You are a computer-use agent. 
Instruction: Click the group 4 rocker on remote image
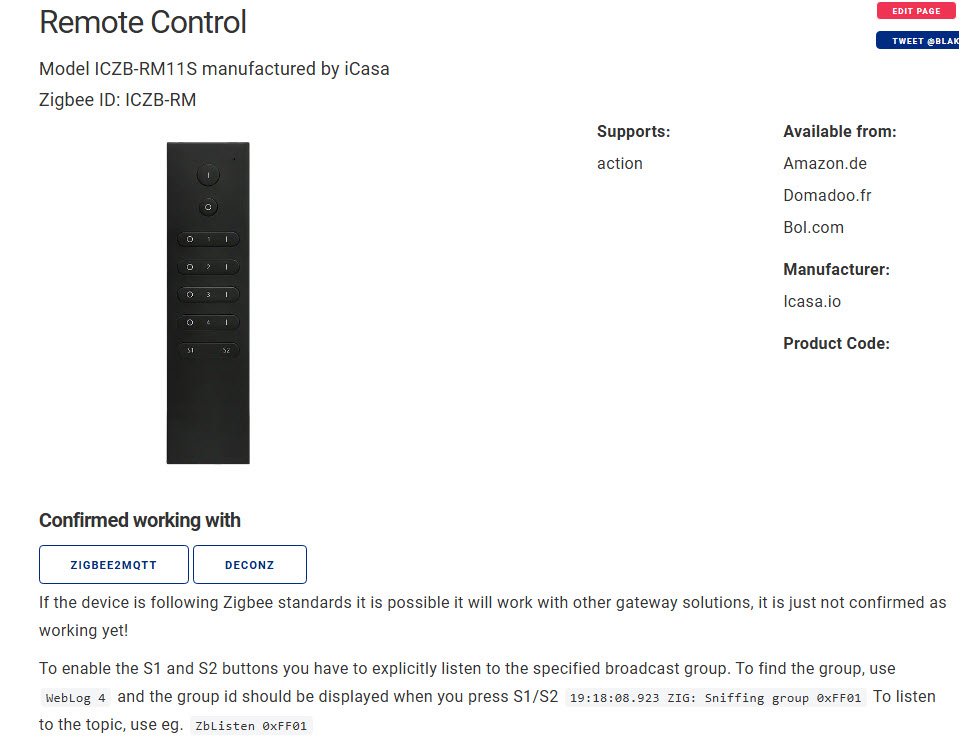[208, 322]
